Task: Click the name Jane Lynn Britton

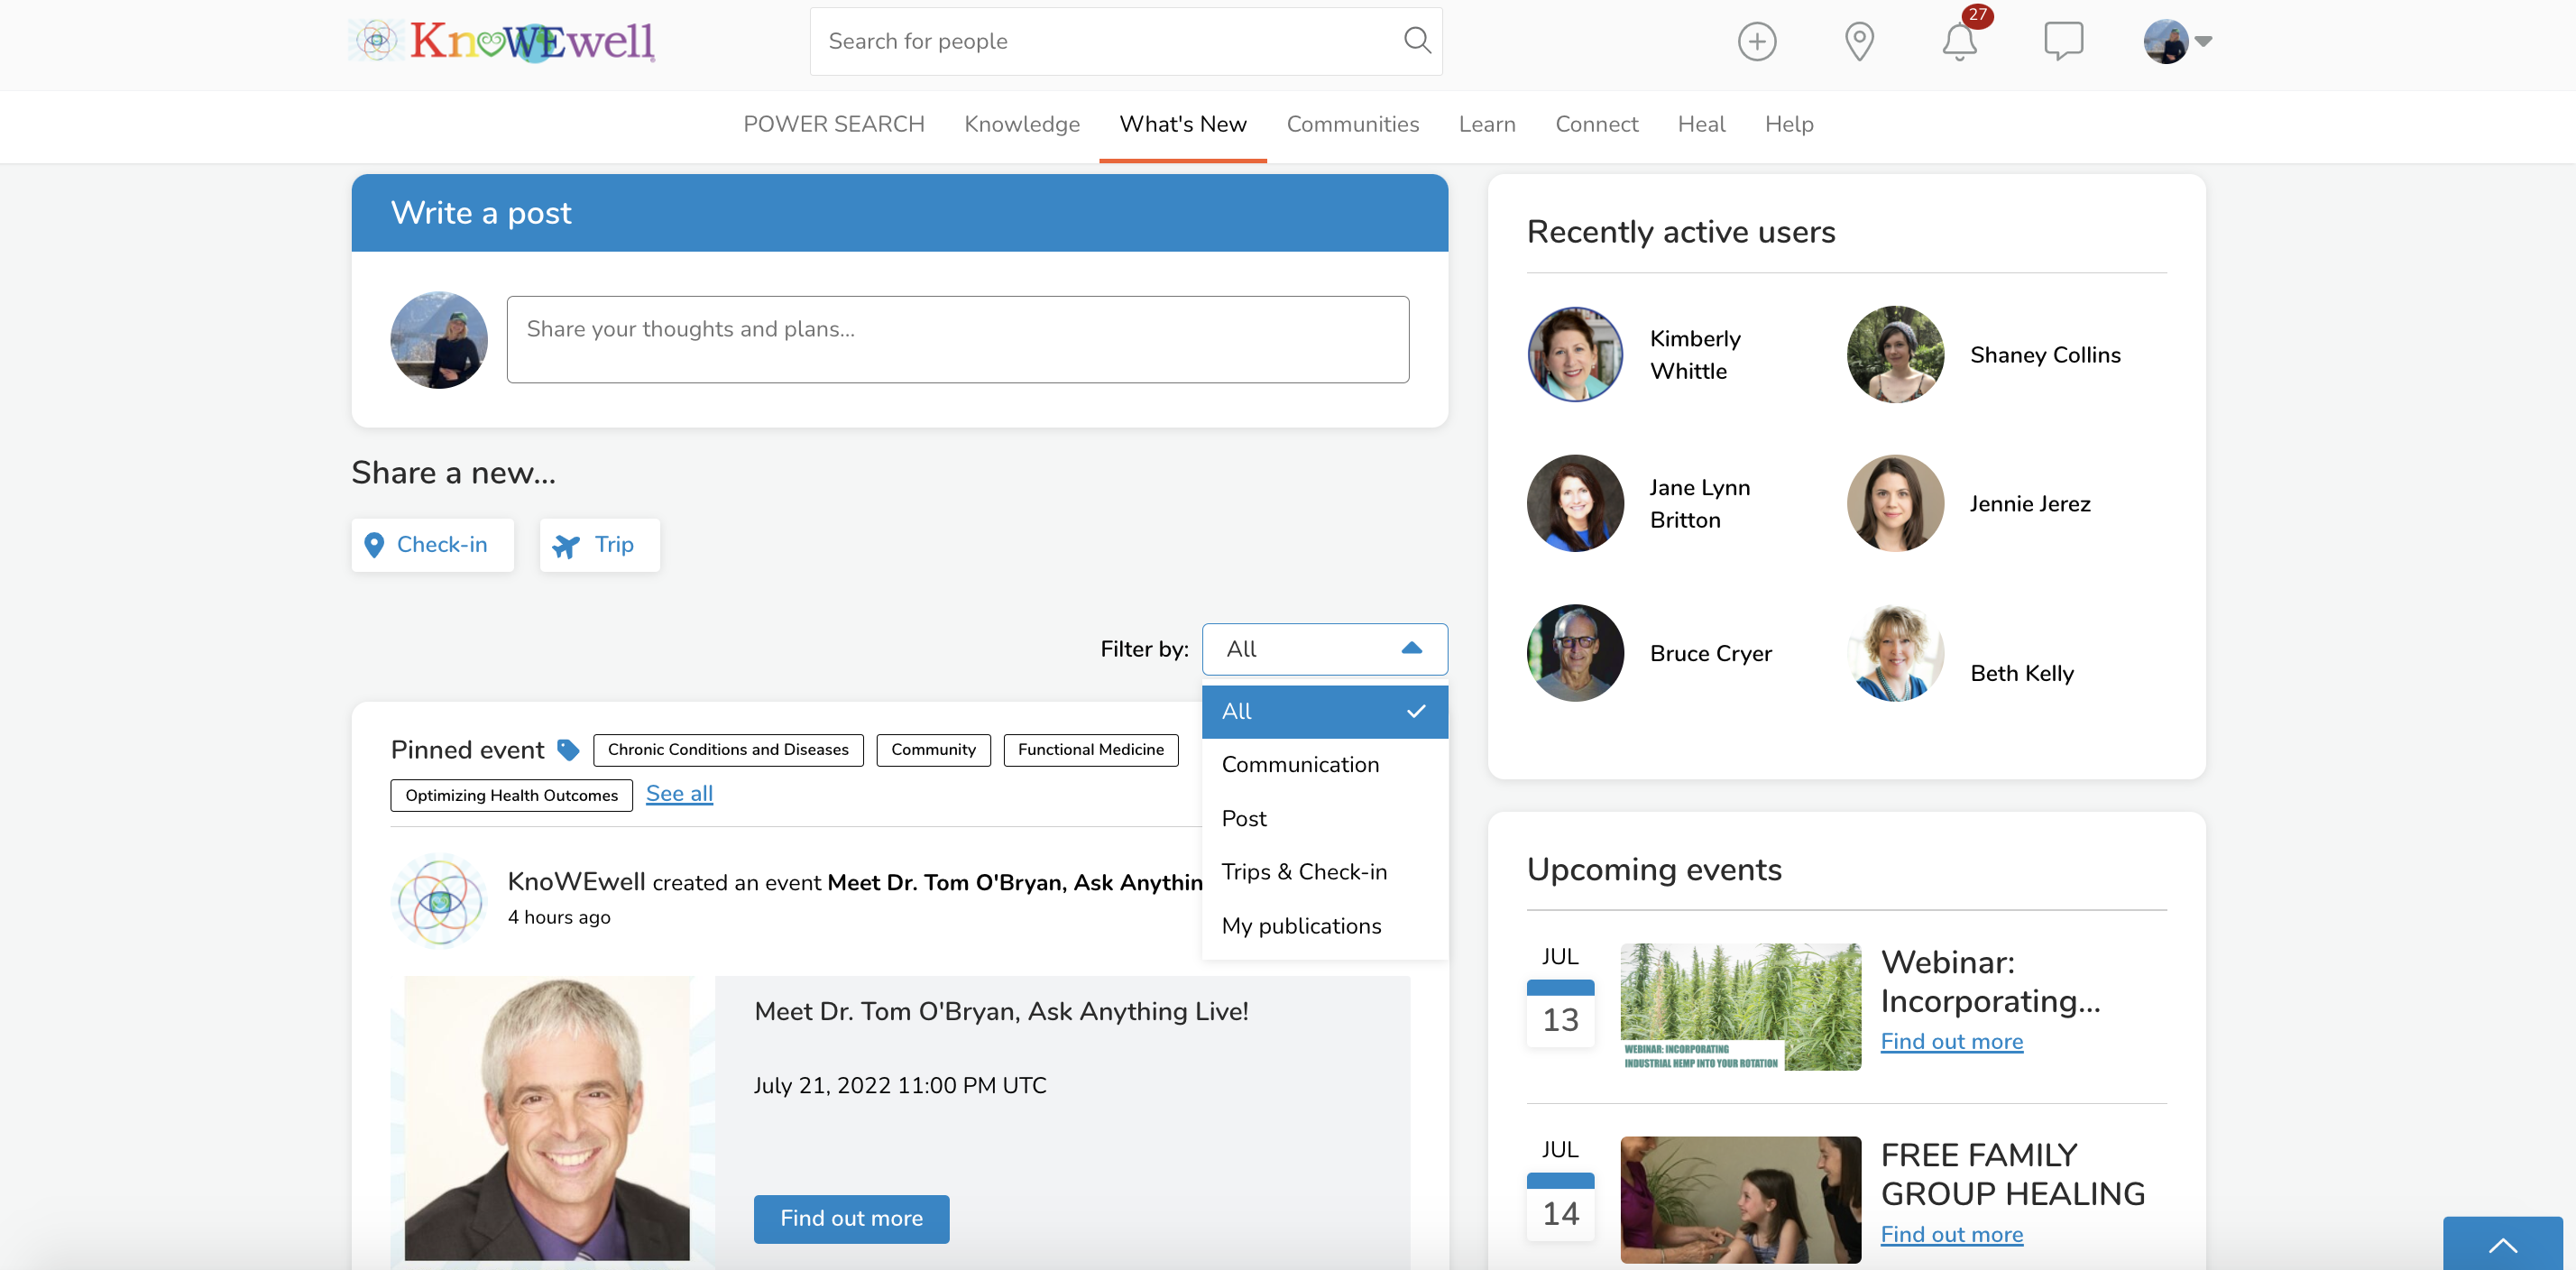Action: click(x=1699, y=503)
